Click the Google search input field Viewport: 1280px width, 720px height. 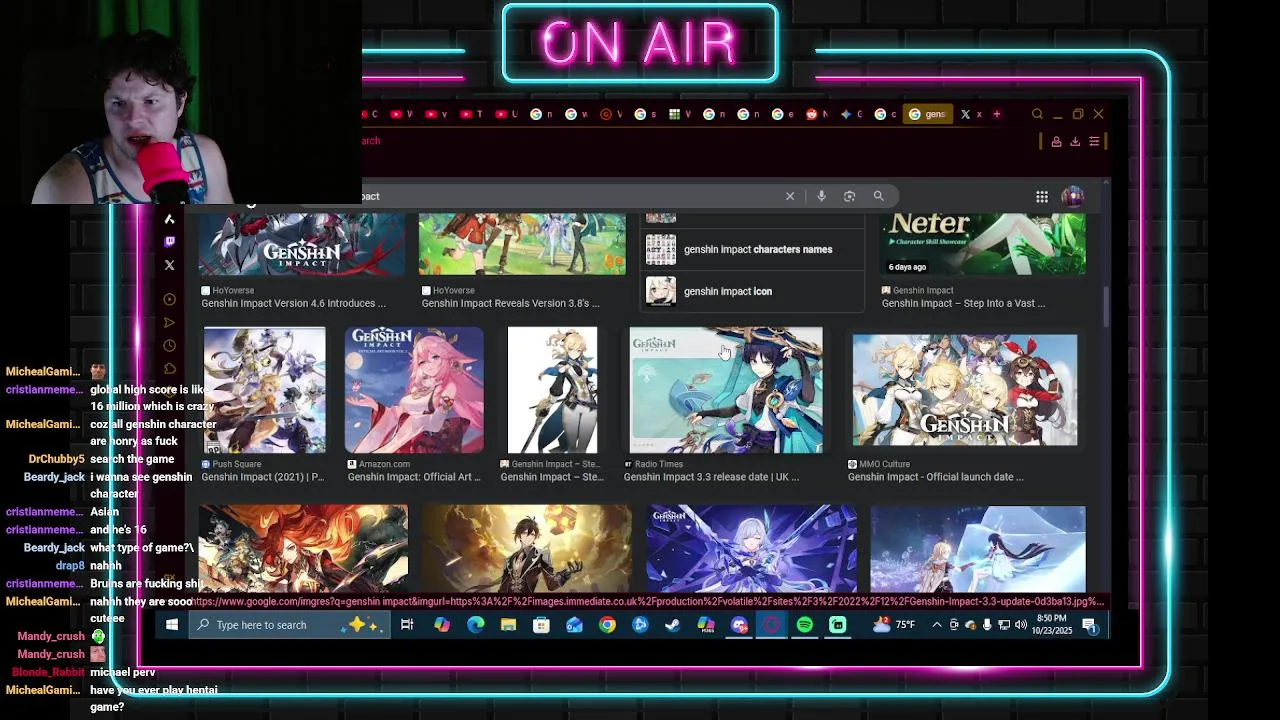coord(570,196)
